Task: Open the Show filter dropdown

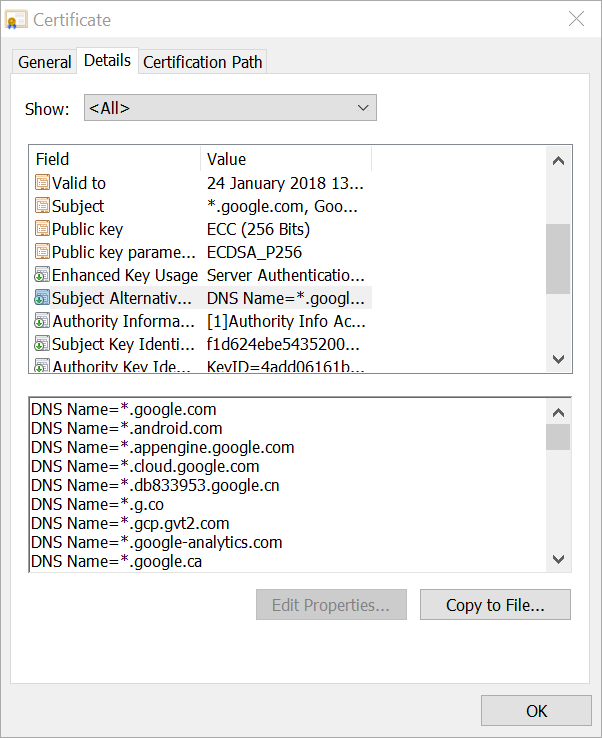Action: tap(230, 108)
